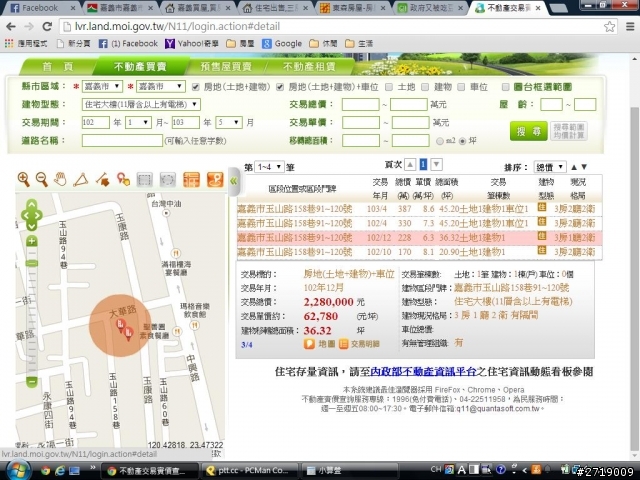
Task: Open the end month dropdown showing 5
Action: coord(229,122)
